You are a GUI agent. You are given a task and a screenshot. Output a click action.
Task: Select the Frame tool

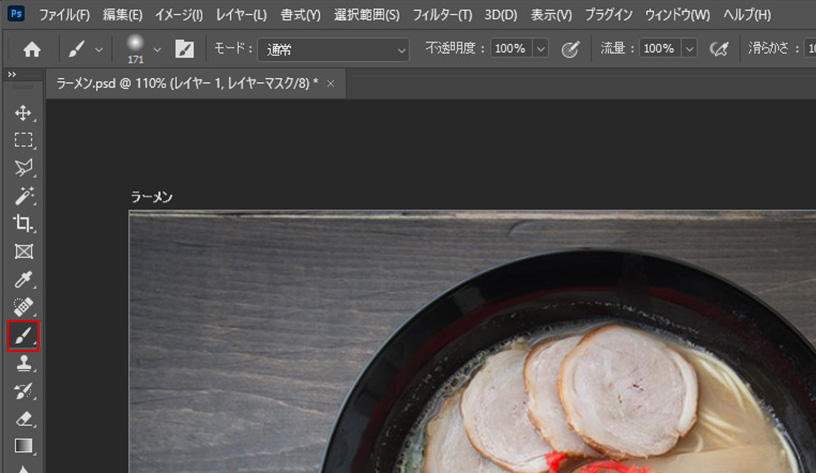point(23,252)
